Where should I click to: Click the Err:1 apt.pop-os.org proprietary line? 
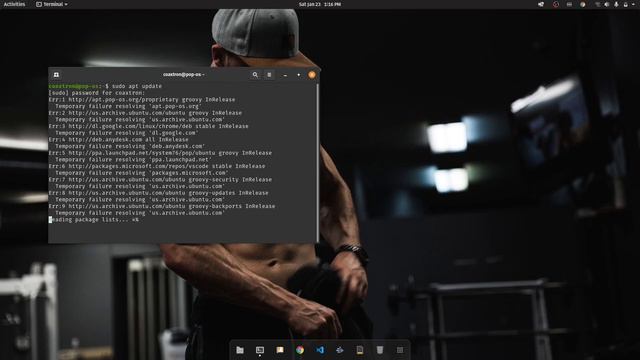click(142, 100)
